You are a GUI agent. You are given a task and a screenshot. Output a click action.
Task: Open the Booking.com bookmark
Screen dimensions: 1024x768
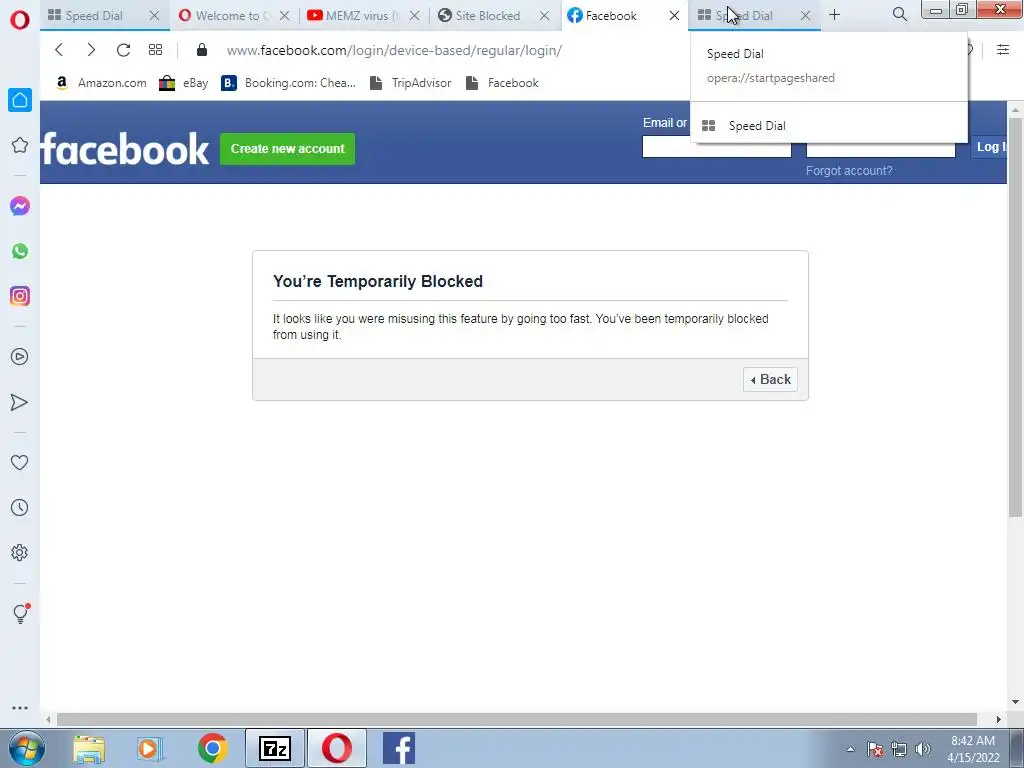pos(289,83)
